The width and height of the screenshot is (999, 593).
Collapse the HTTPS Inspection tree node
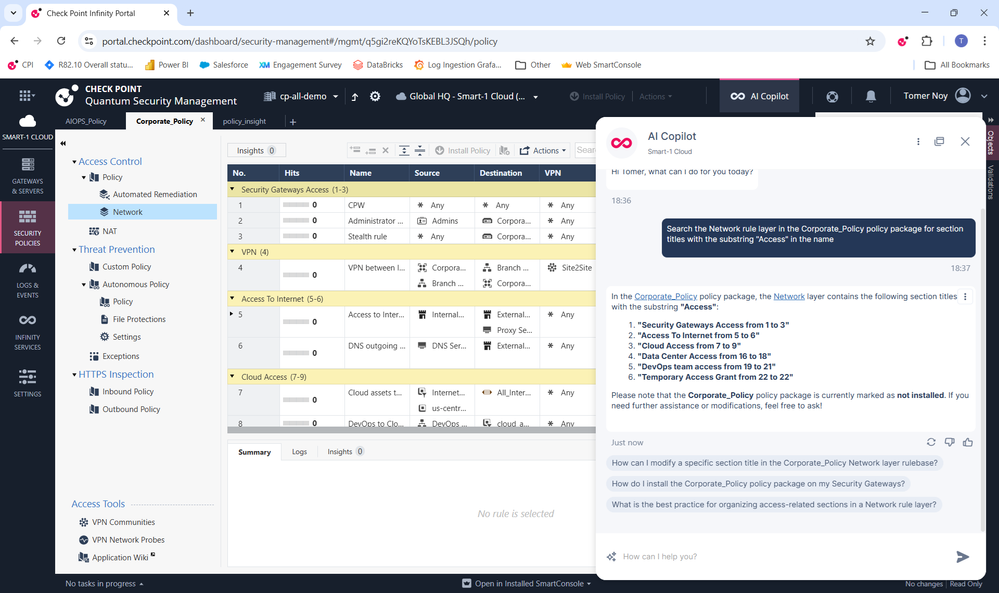point(75,375)
